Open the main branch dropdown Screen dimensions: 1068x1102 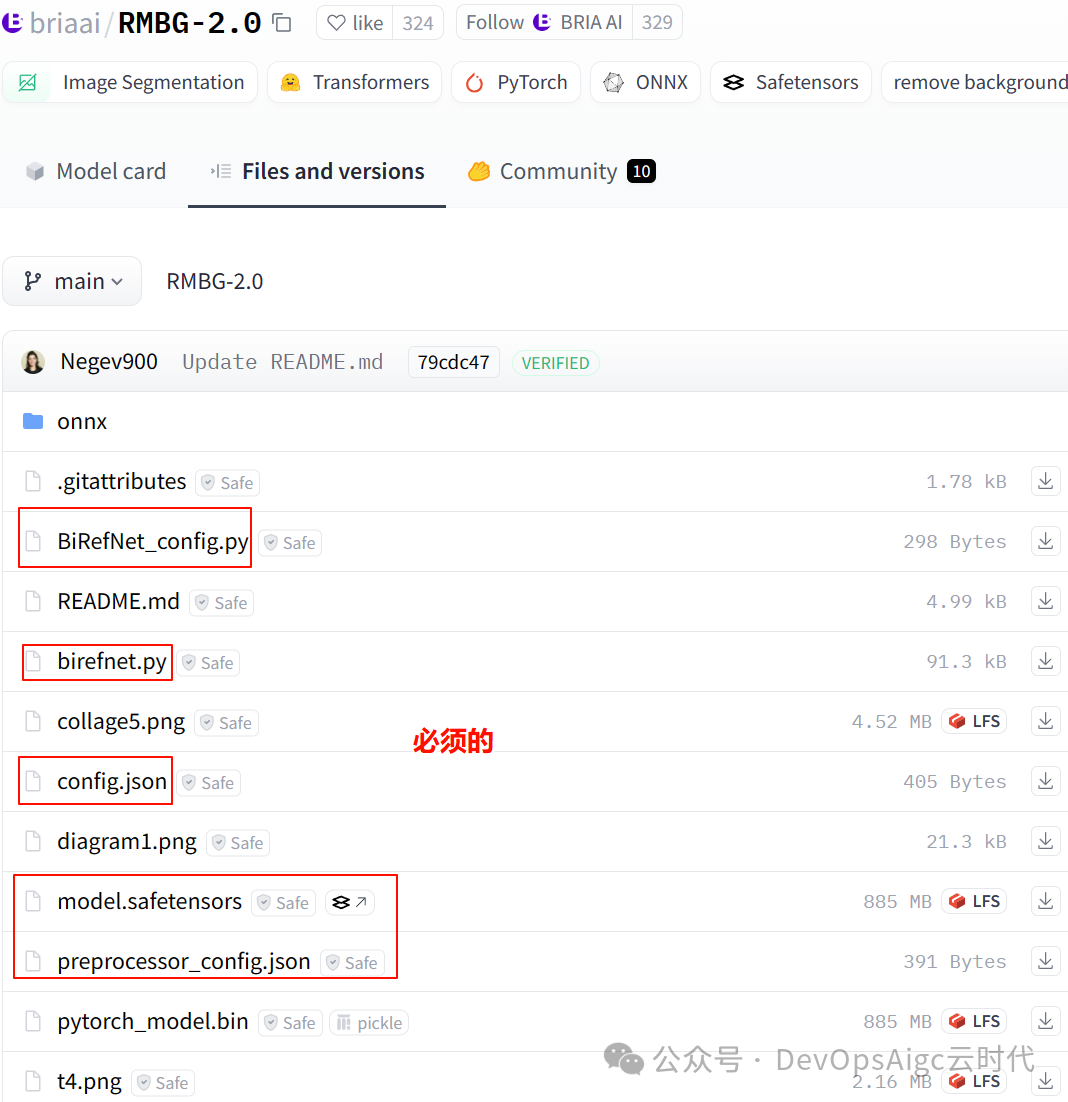tap(72, 281)
